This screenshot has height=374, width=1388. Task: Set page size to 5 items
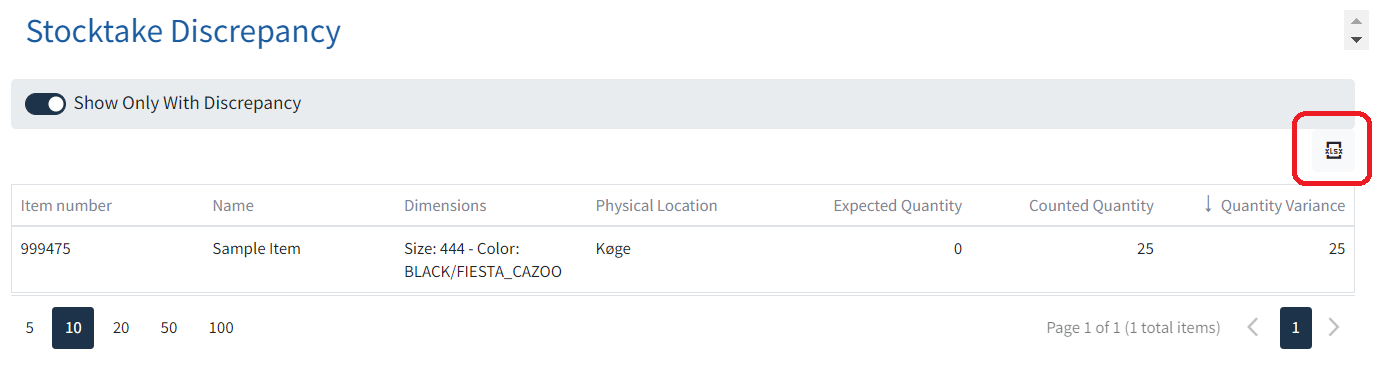point(30,328)
